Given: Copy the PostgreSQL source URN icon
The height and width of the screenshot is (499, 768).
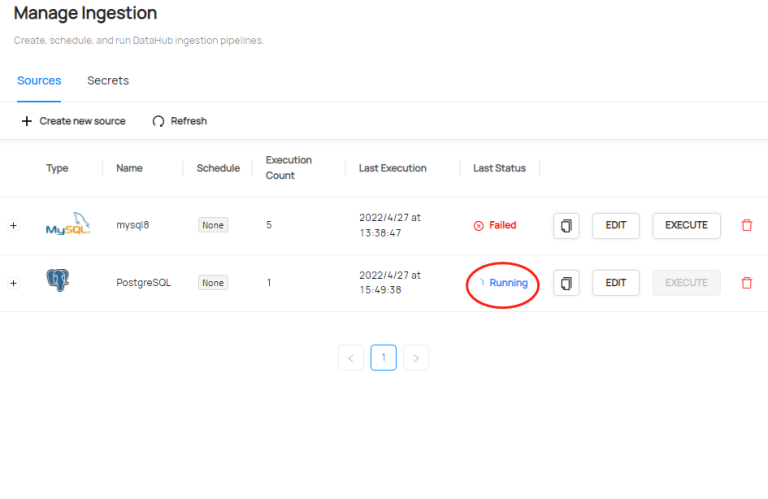Looking at the screenshot, I should [566, 283].
